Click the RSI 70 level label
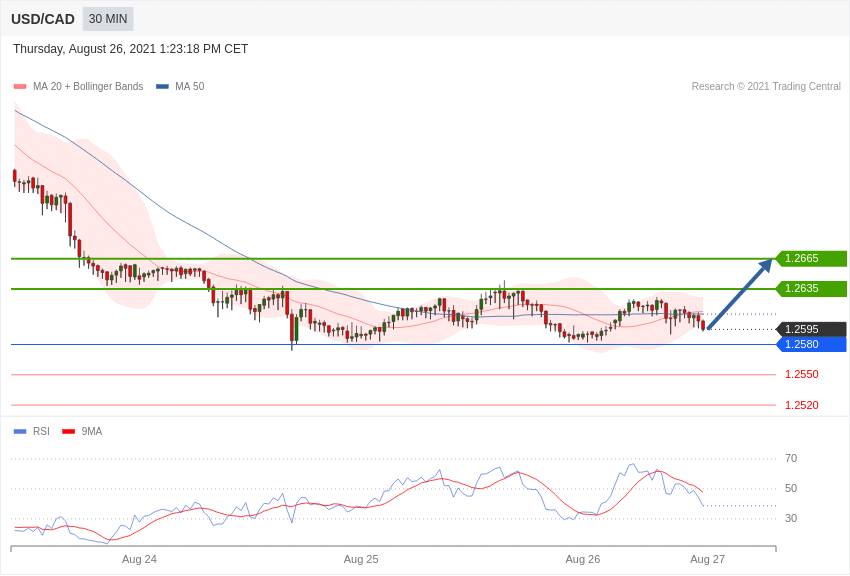 [x=791, y=458]
